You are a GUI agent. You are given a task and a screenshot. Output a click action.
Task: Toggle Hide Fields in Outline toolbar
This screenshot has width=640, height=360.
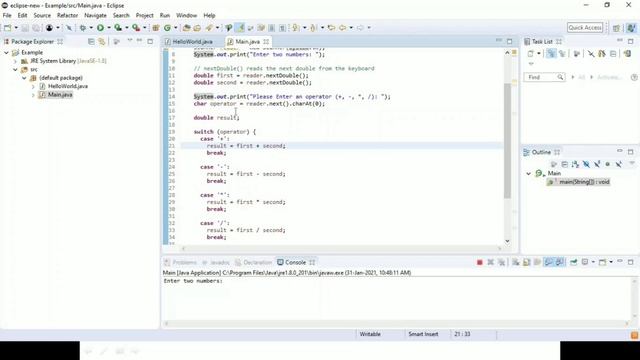point(586,164)
